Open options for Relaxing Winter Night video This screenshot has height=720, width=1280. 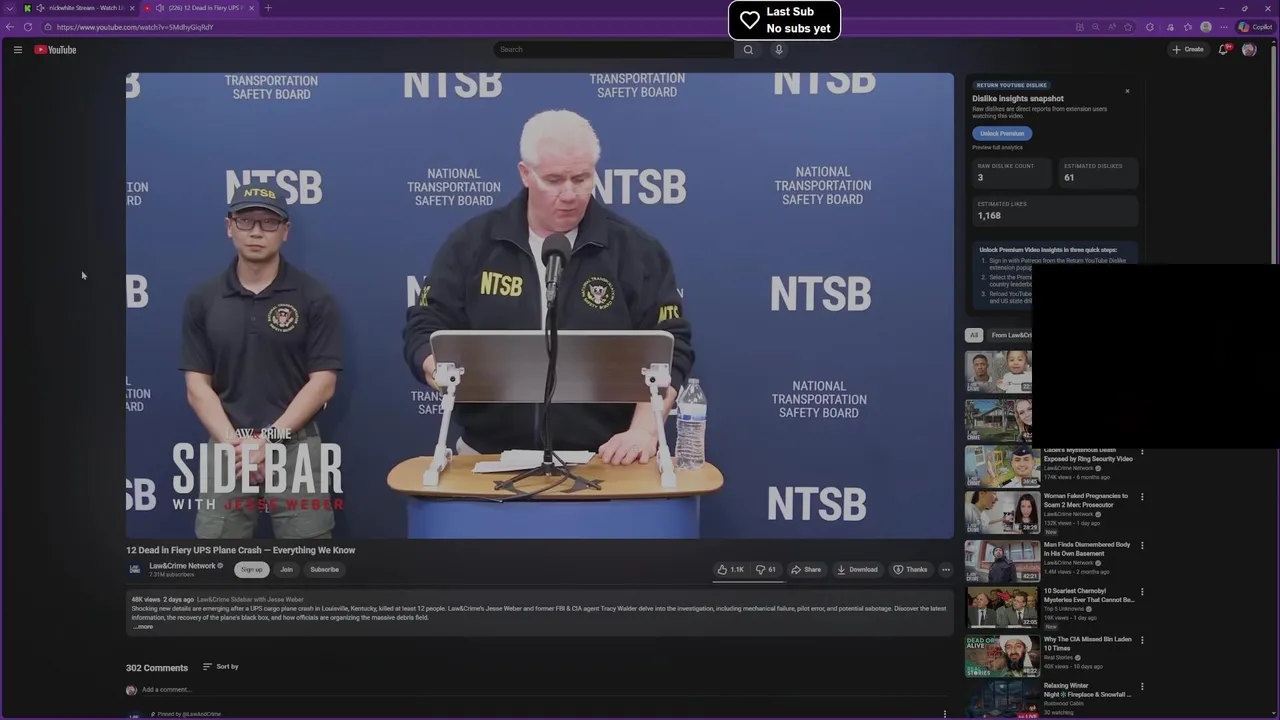1142,687
